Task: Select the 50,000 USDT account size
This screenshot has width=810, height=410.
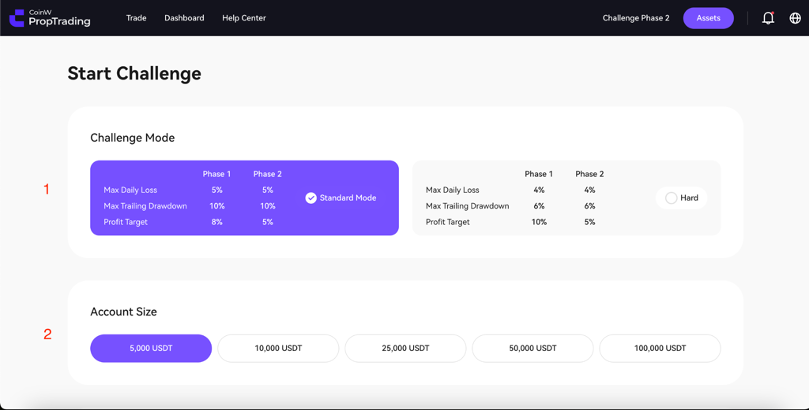Action: coord(532,348)
